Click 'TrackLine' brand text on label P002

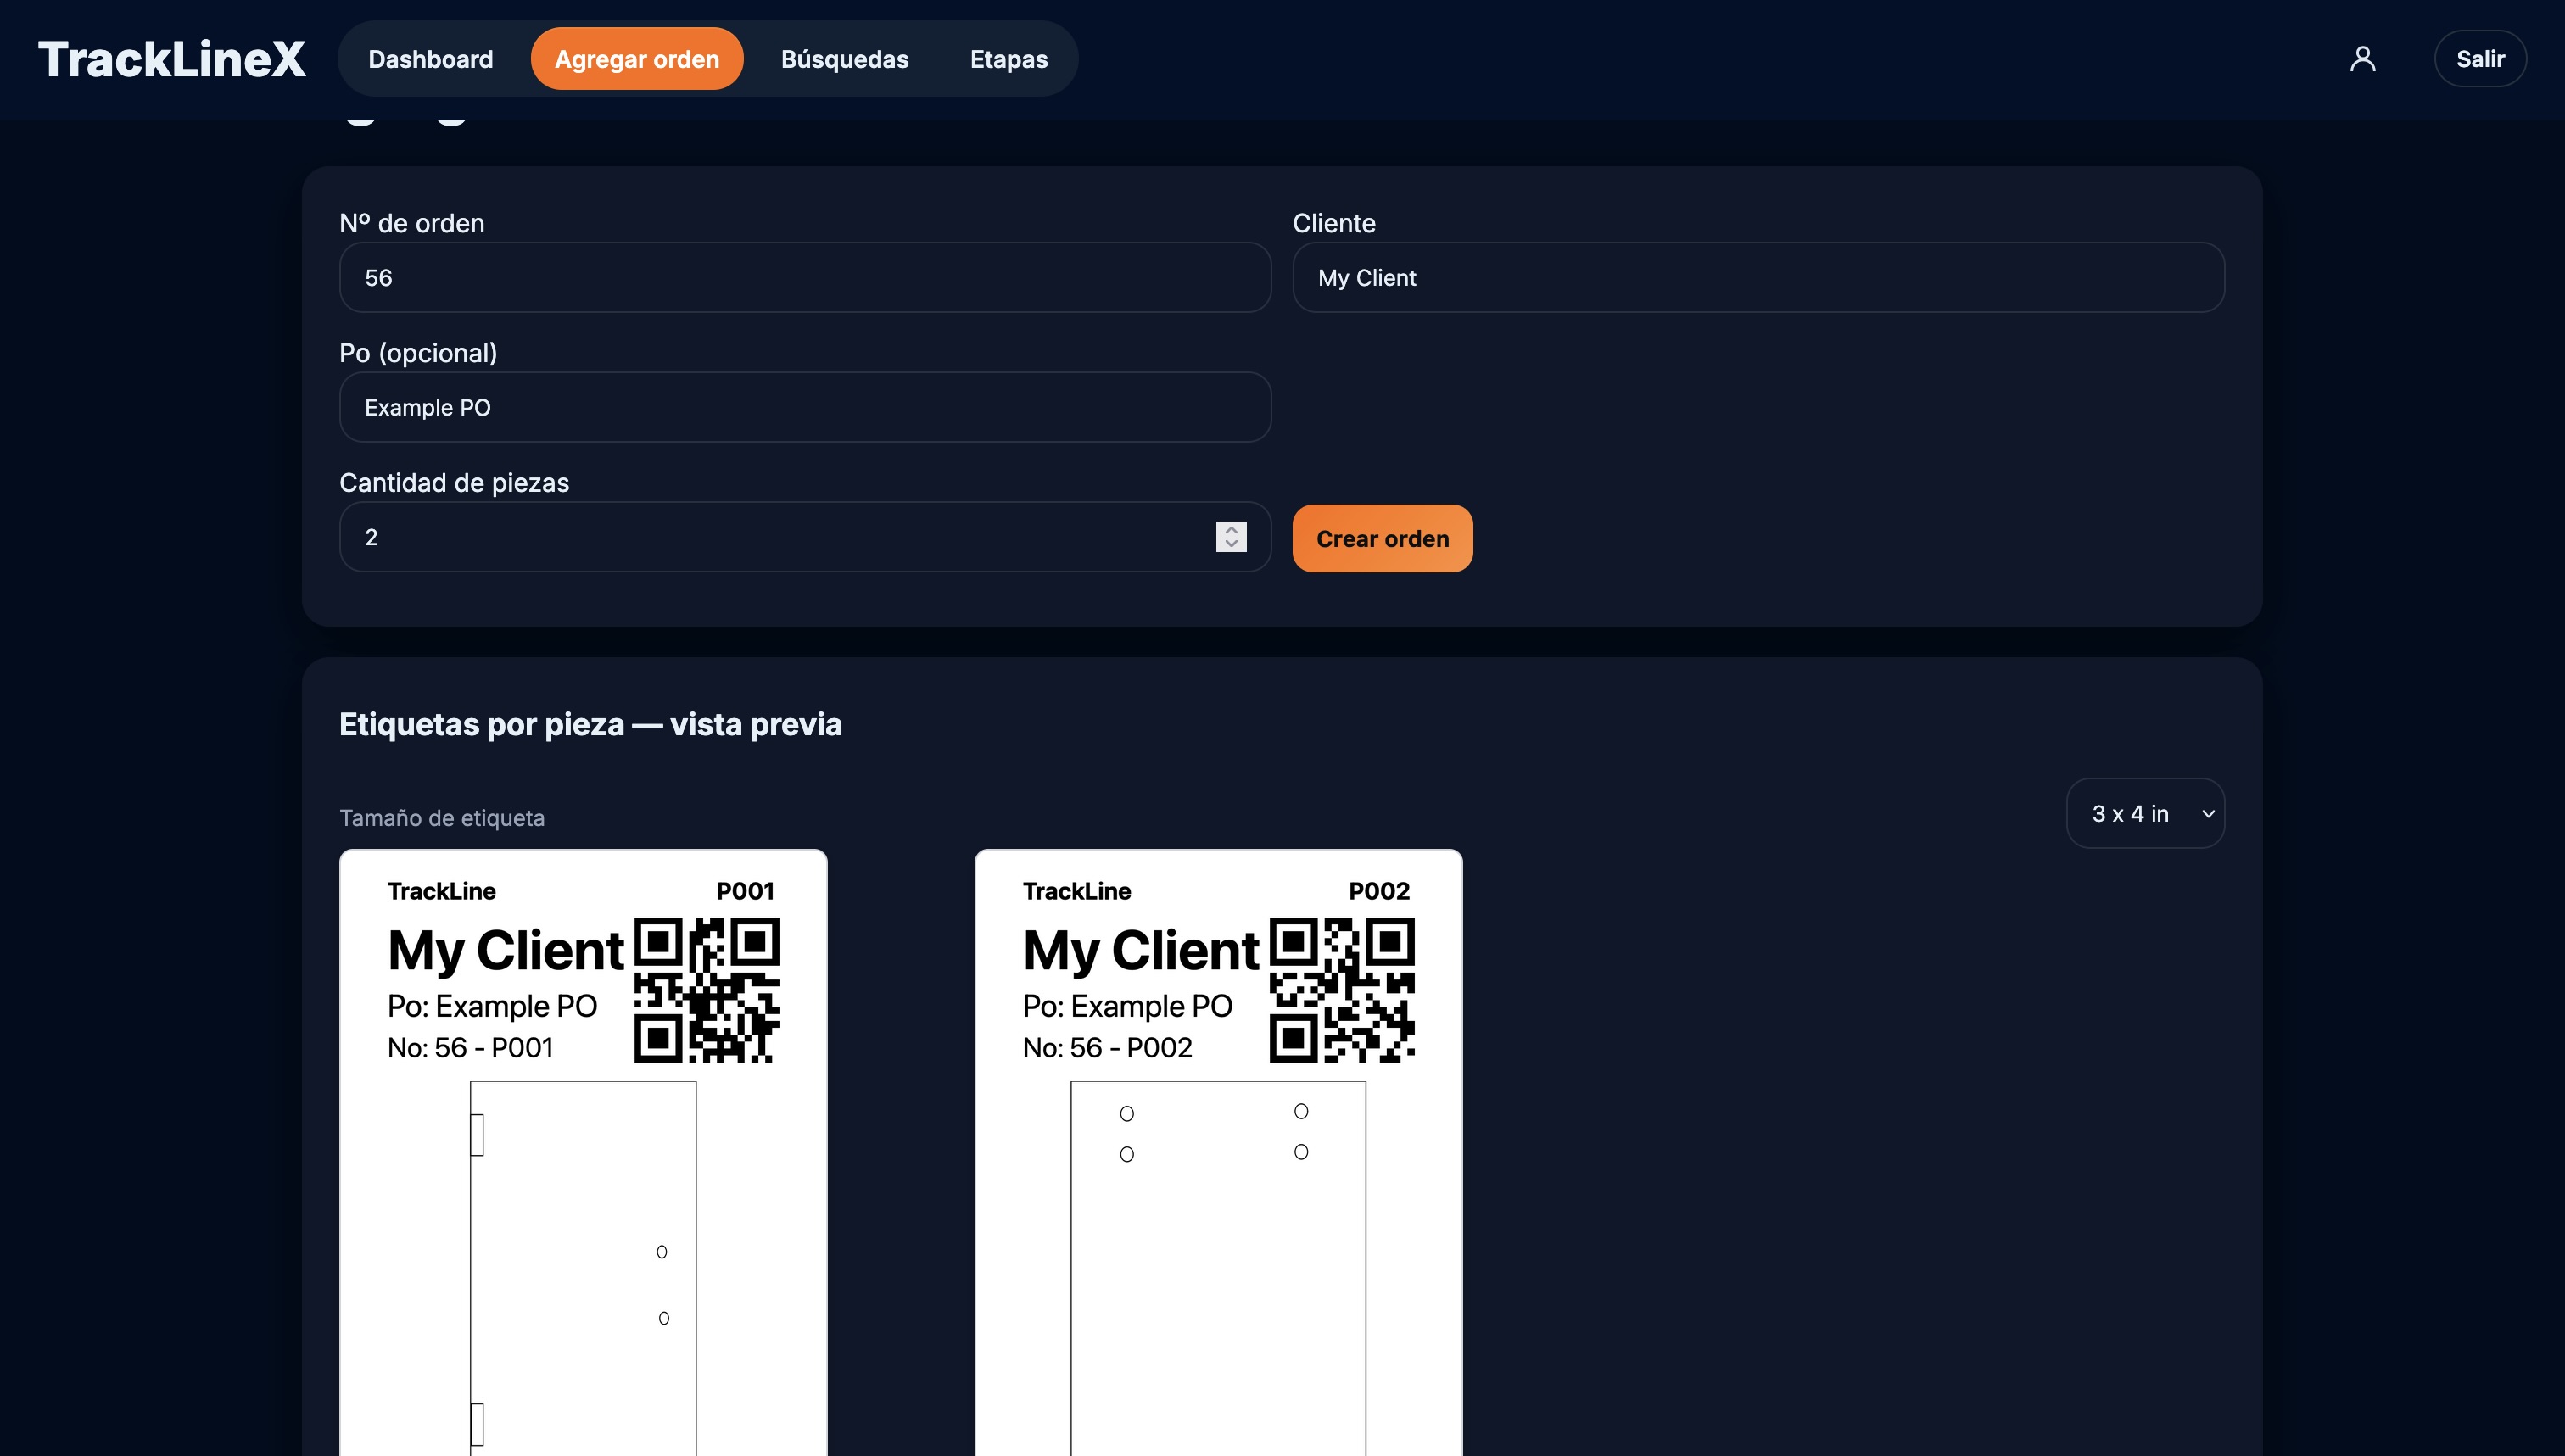1076,891
